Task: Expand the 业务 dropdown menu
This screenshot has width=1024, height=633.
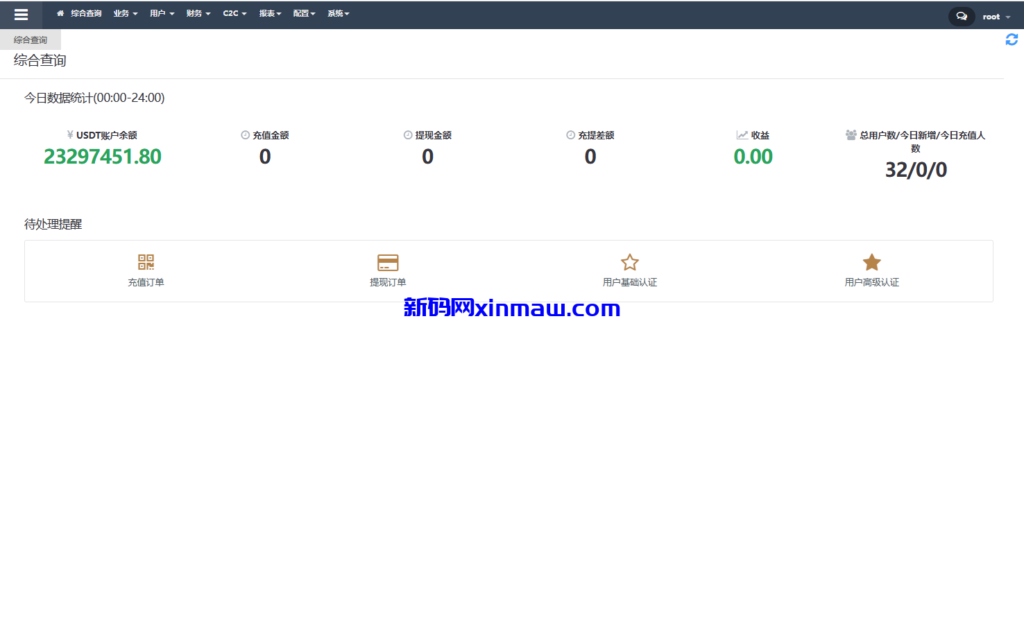Action: click(125, 15)
